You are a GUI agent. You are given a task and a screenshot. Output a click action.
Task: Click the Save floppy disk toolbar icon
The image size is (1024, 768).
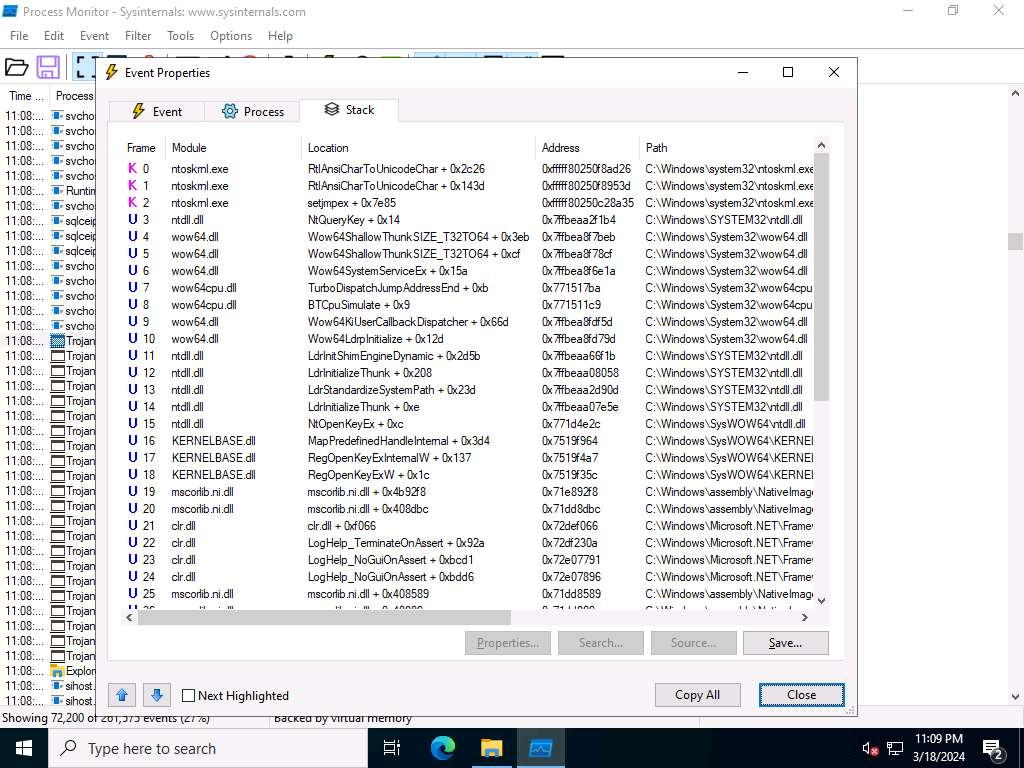[48, 67]
